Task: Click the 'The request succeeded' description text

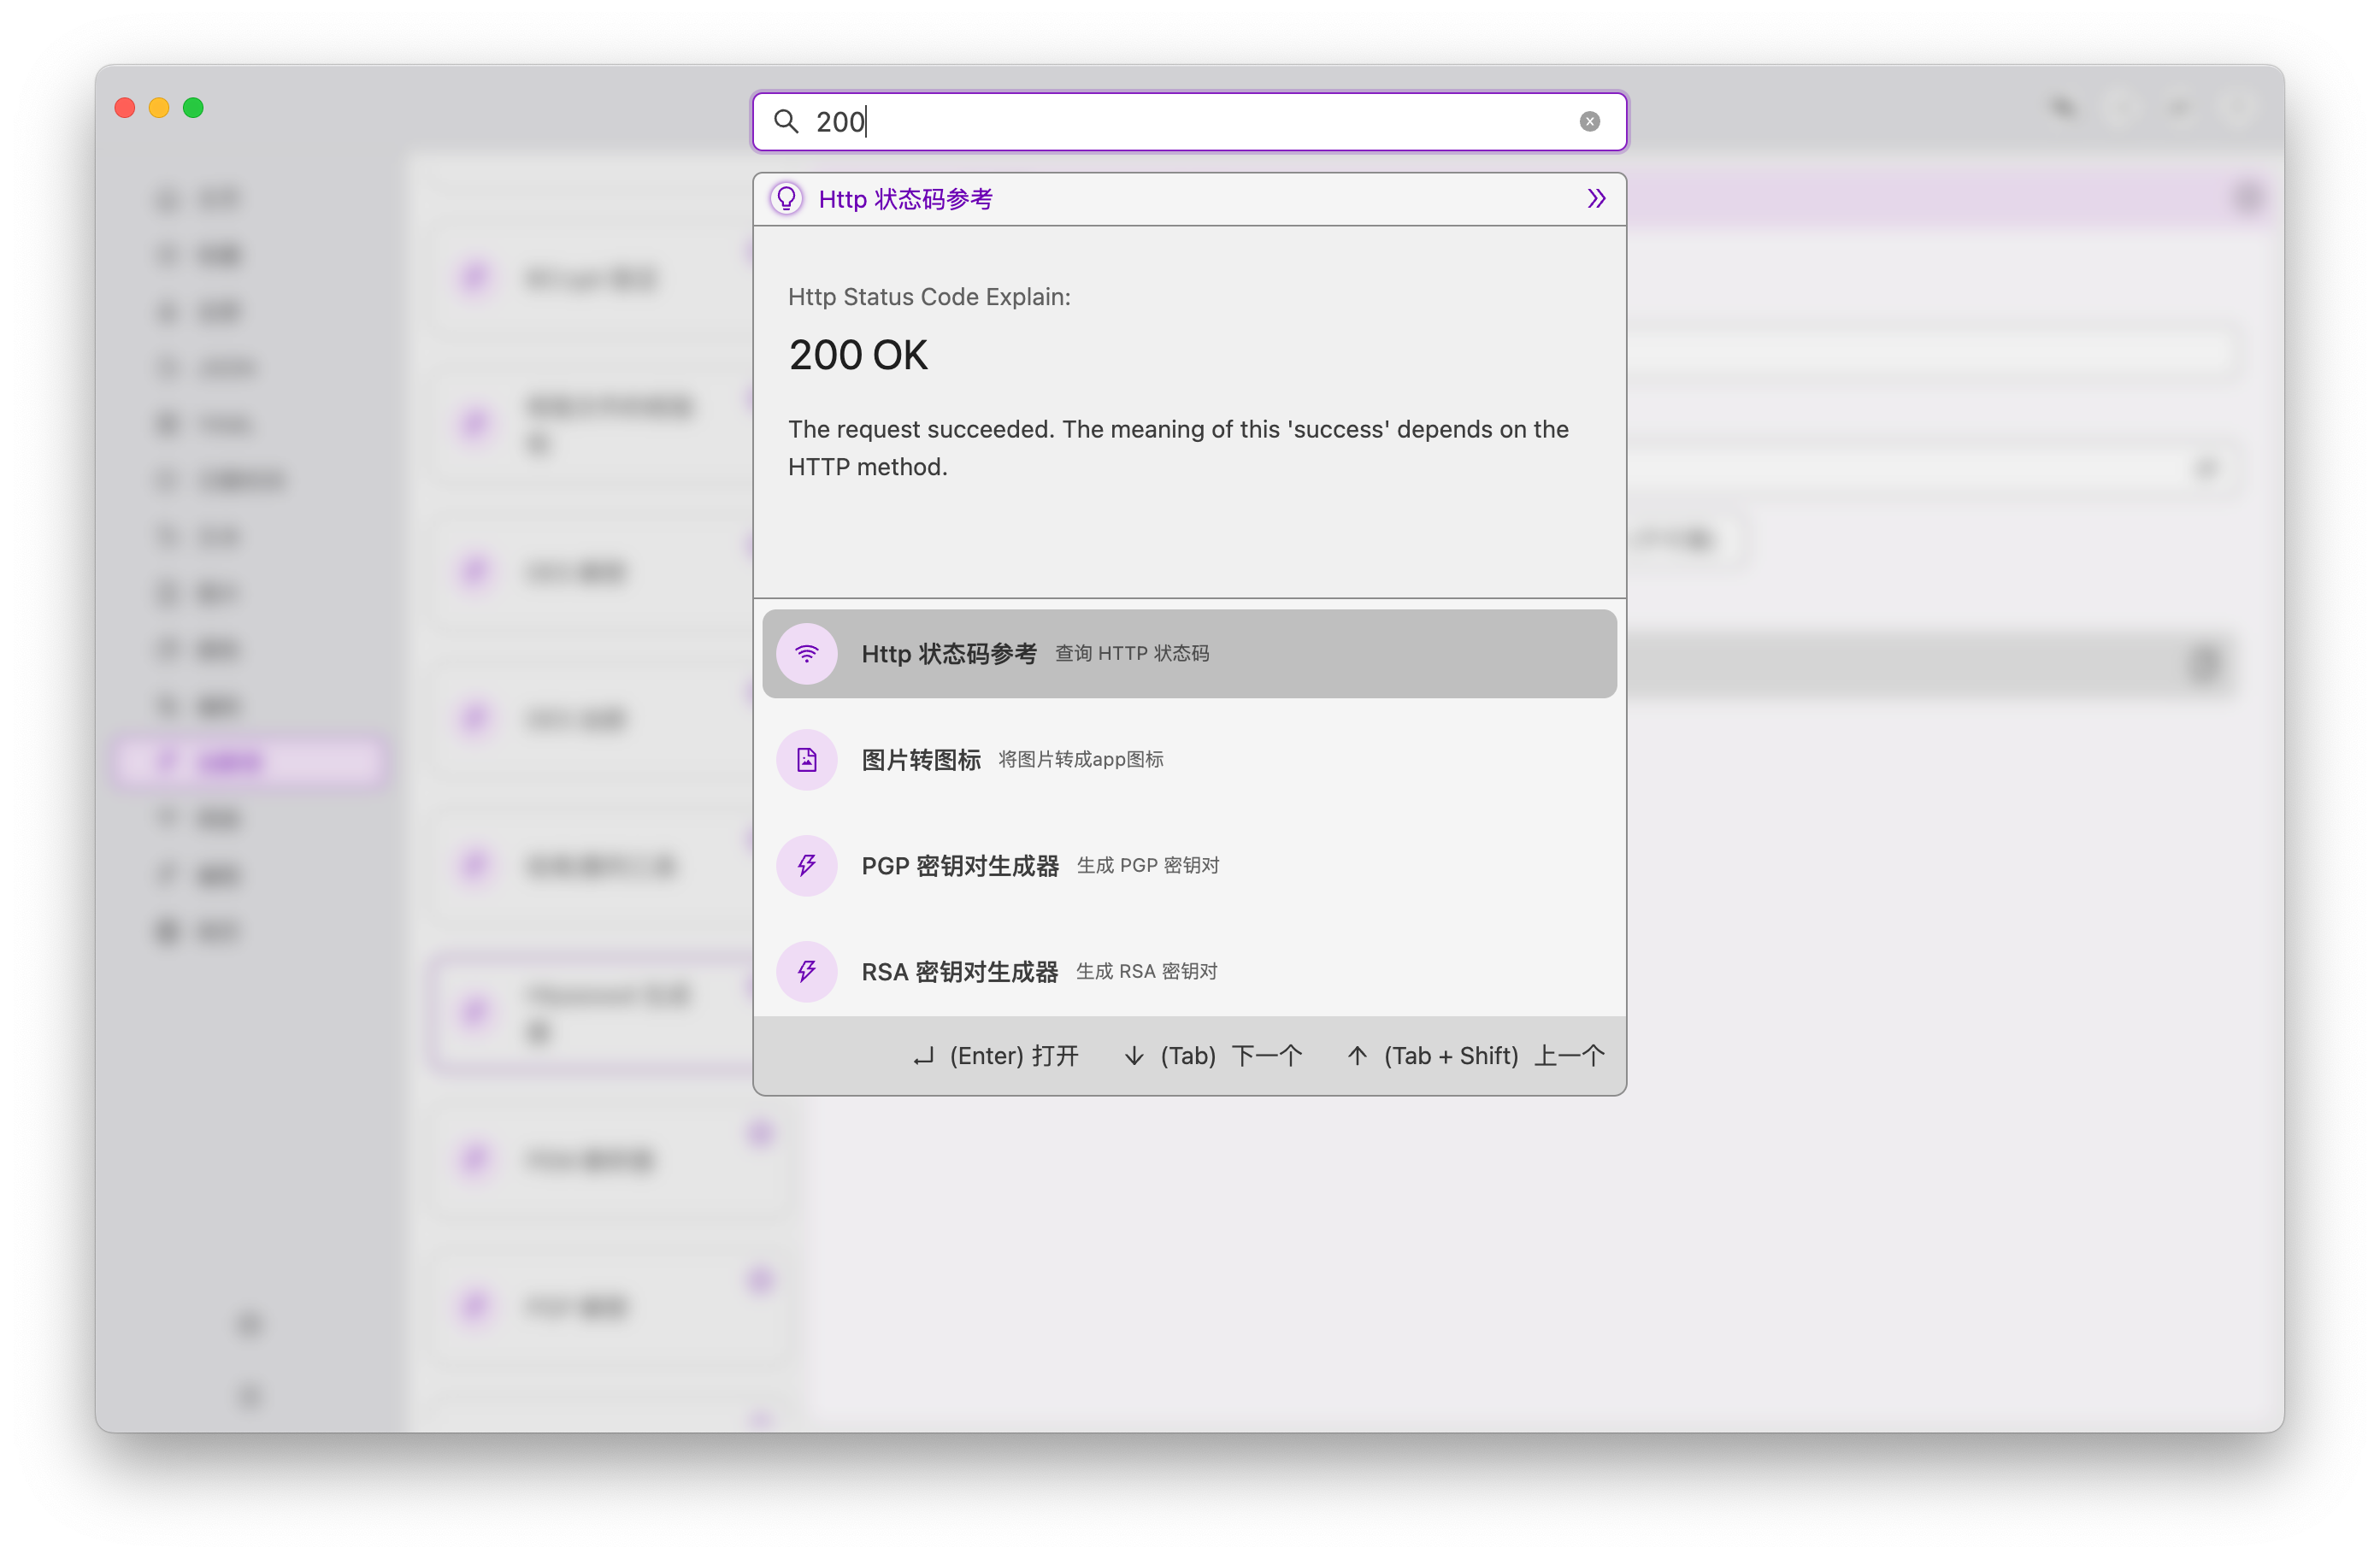Action: [x=1178, y=448]
